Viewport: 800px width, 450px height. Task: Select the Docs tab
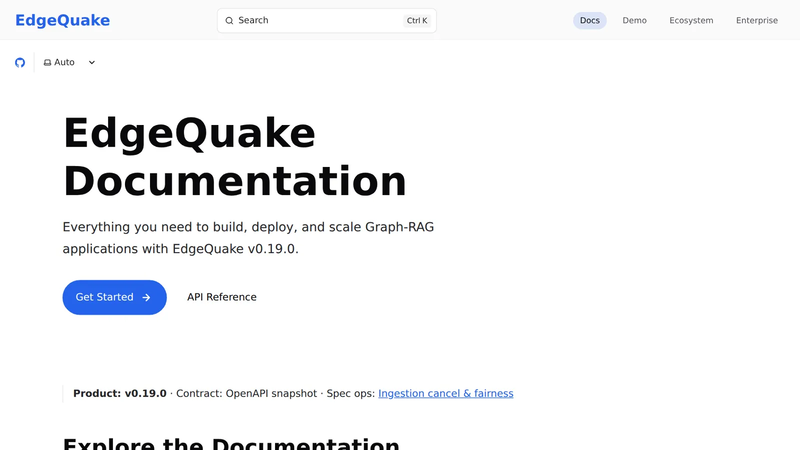[589, 20]
